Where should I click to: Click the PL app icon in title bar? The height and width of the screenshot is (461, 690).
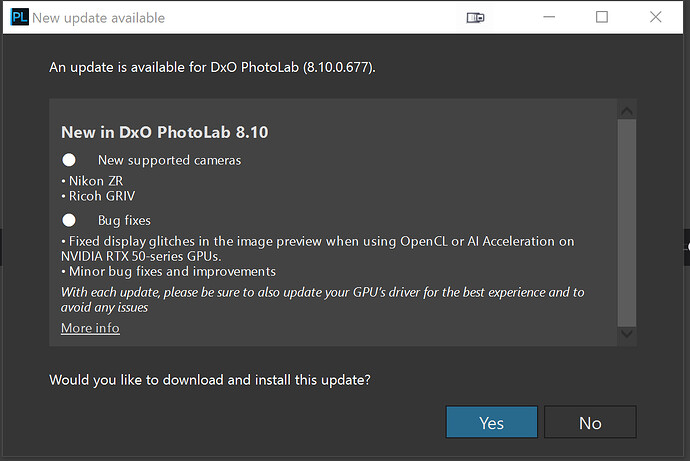tap(17, 17)
